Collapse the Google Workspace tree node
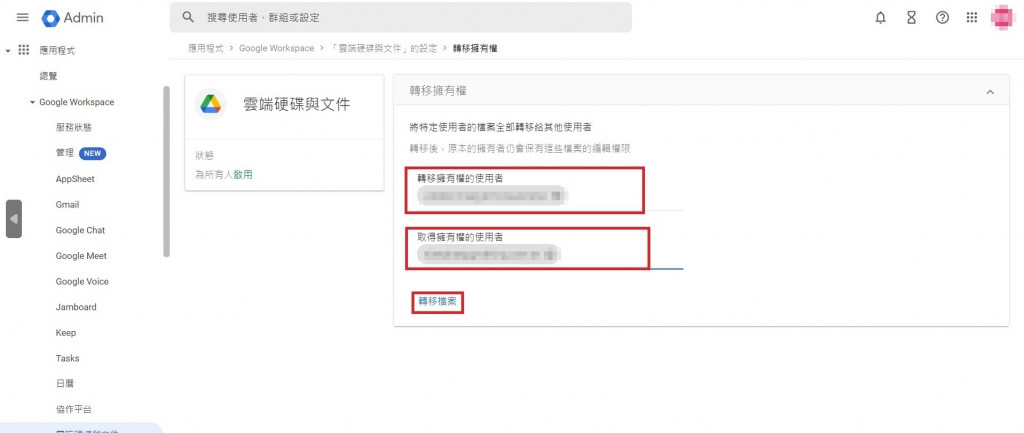 pyautogui.click(x=33, y=103)
